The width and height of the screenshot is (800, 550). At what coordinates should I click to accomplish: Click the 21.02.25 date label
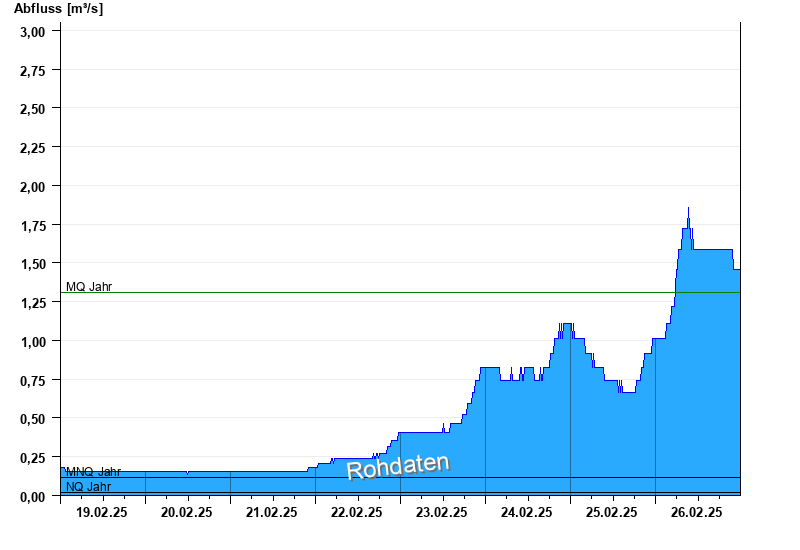click(x=271, y=512)
